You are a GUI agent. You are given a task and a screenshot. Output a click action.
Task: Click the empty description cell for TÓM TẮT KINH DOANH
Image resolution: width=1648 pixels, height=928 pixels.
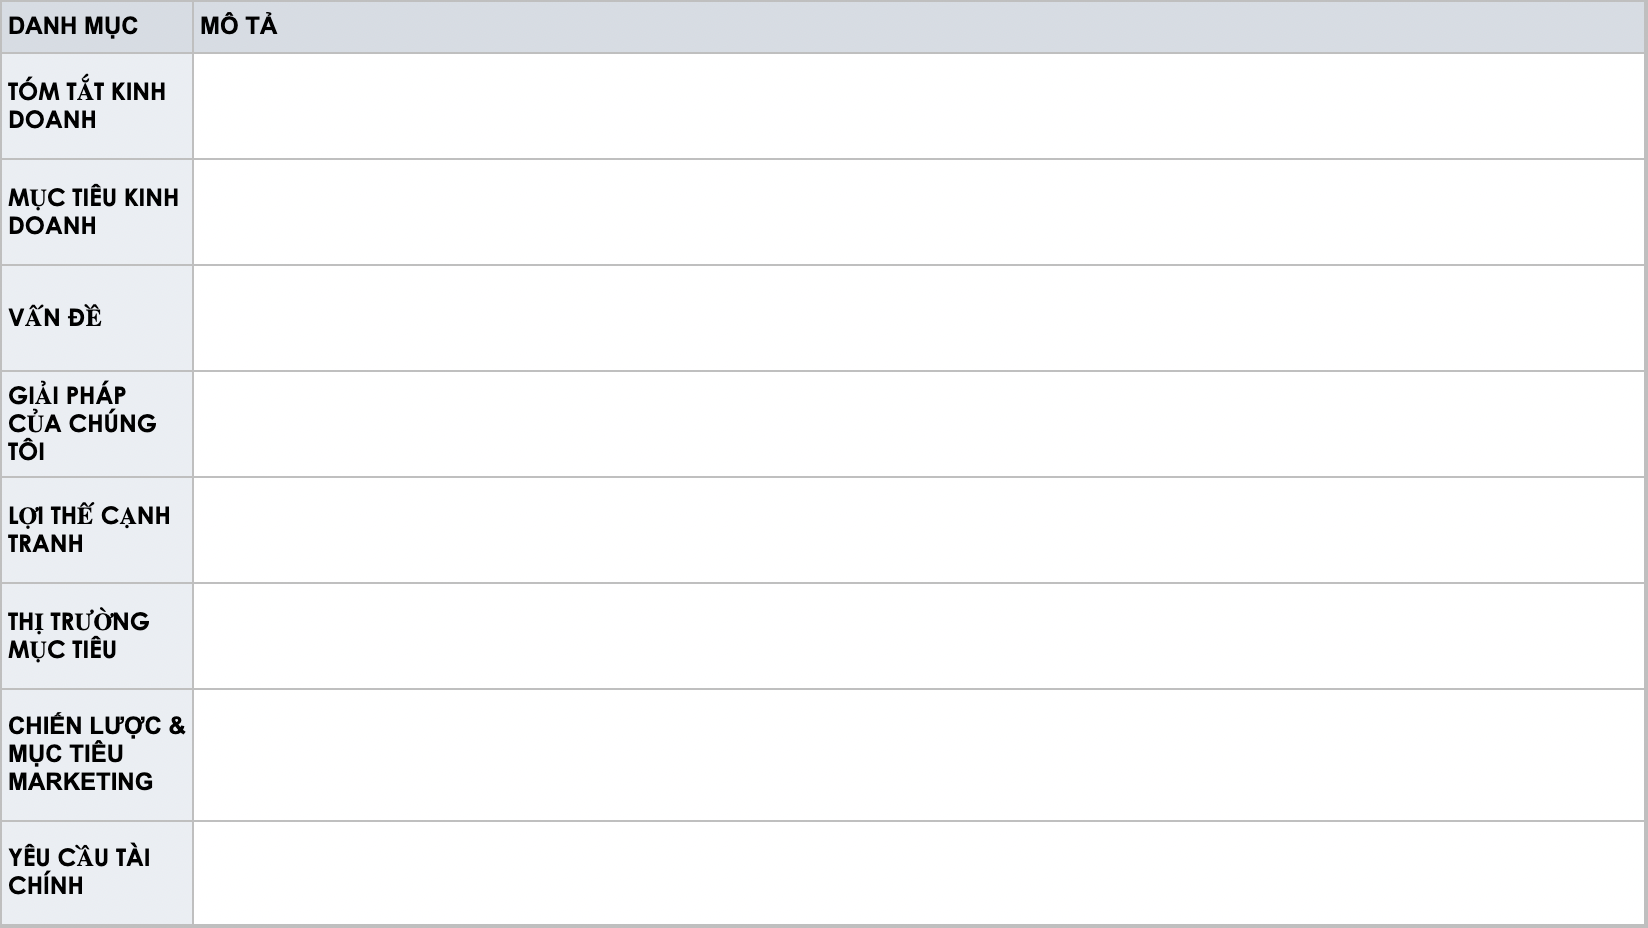[x=918, y=106]
